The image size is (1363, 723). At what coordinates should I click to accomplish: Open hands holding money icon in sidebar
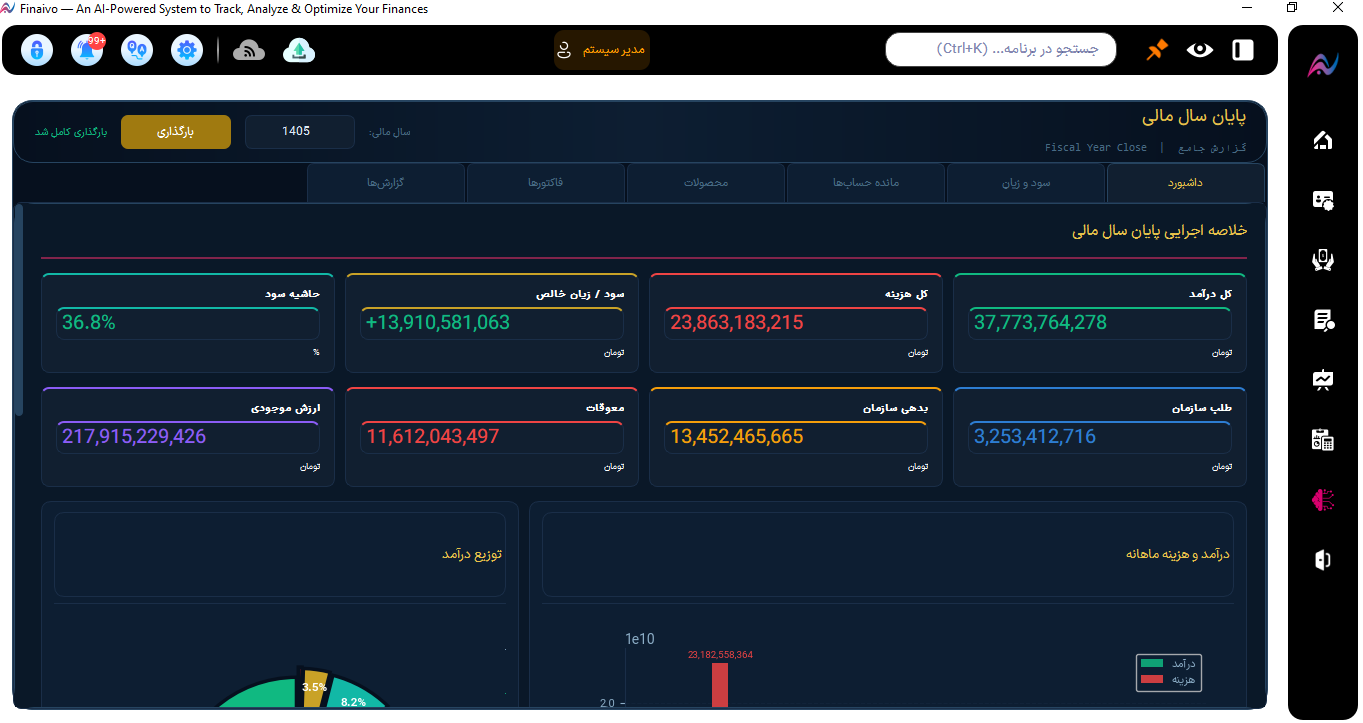[1323, 260]
